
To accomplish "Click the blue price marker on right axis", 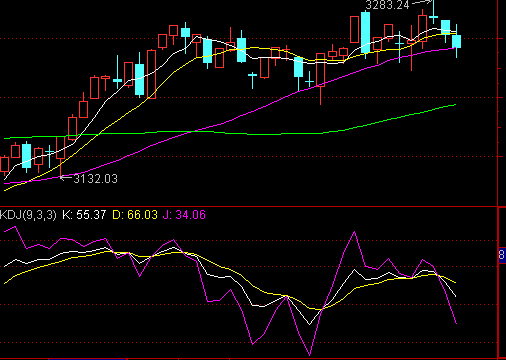I will pos(502,255).
